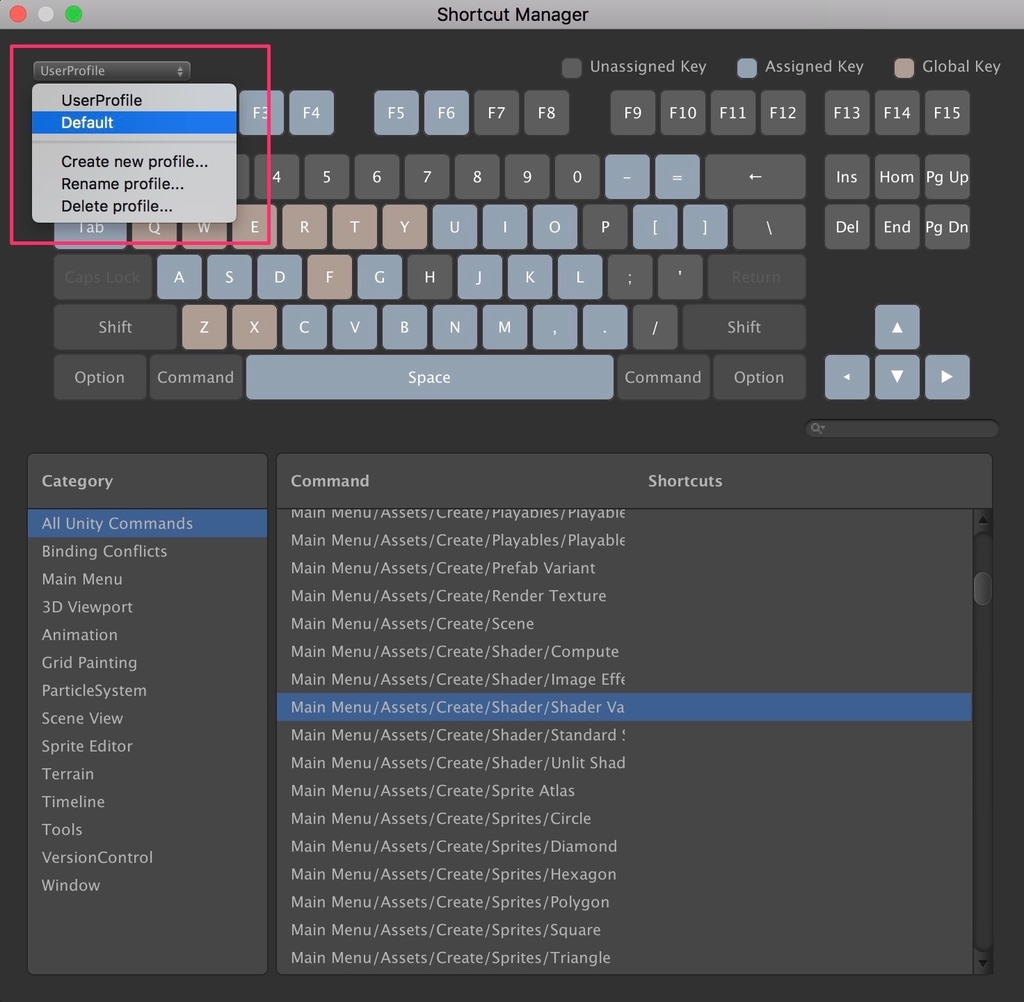Click the Shortcuts column header
Viewport: 1024px width, 1002px height.
685,481
